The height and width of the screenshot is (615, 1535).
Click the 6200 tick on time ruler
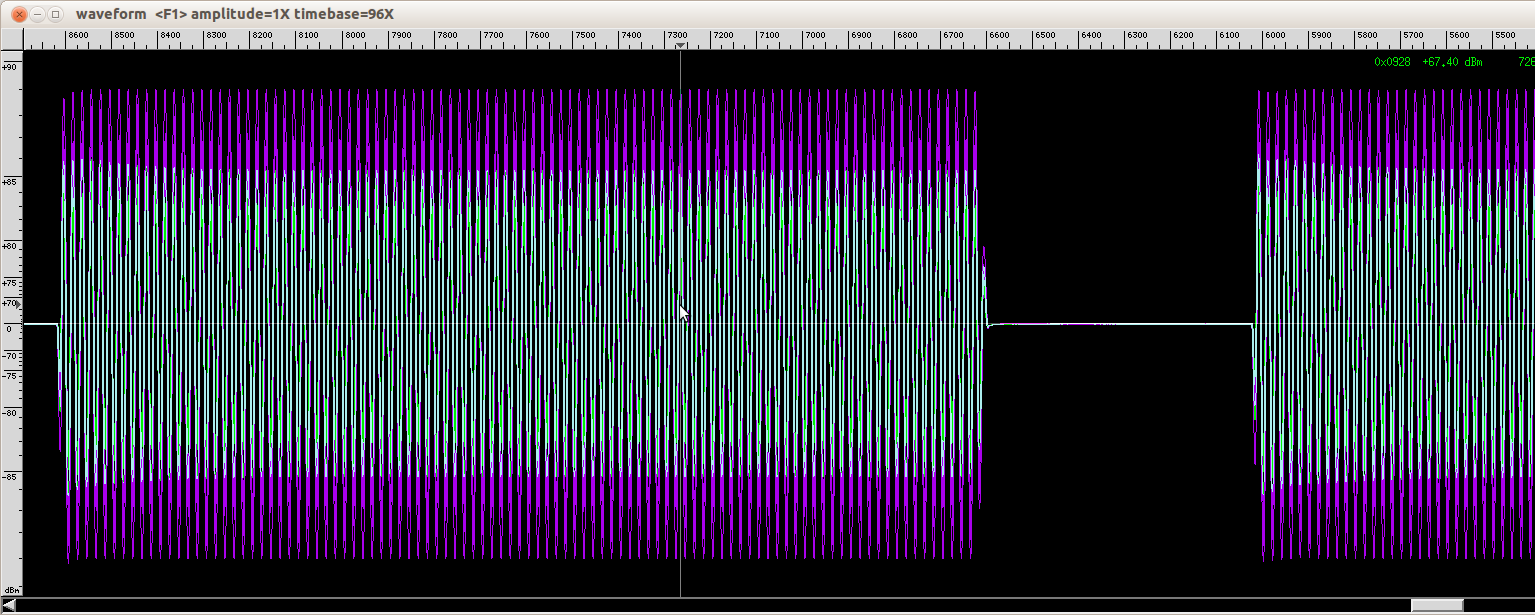click(1183, 35)
